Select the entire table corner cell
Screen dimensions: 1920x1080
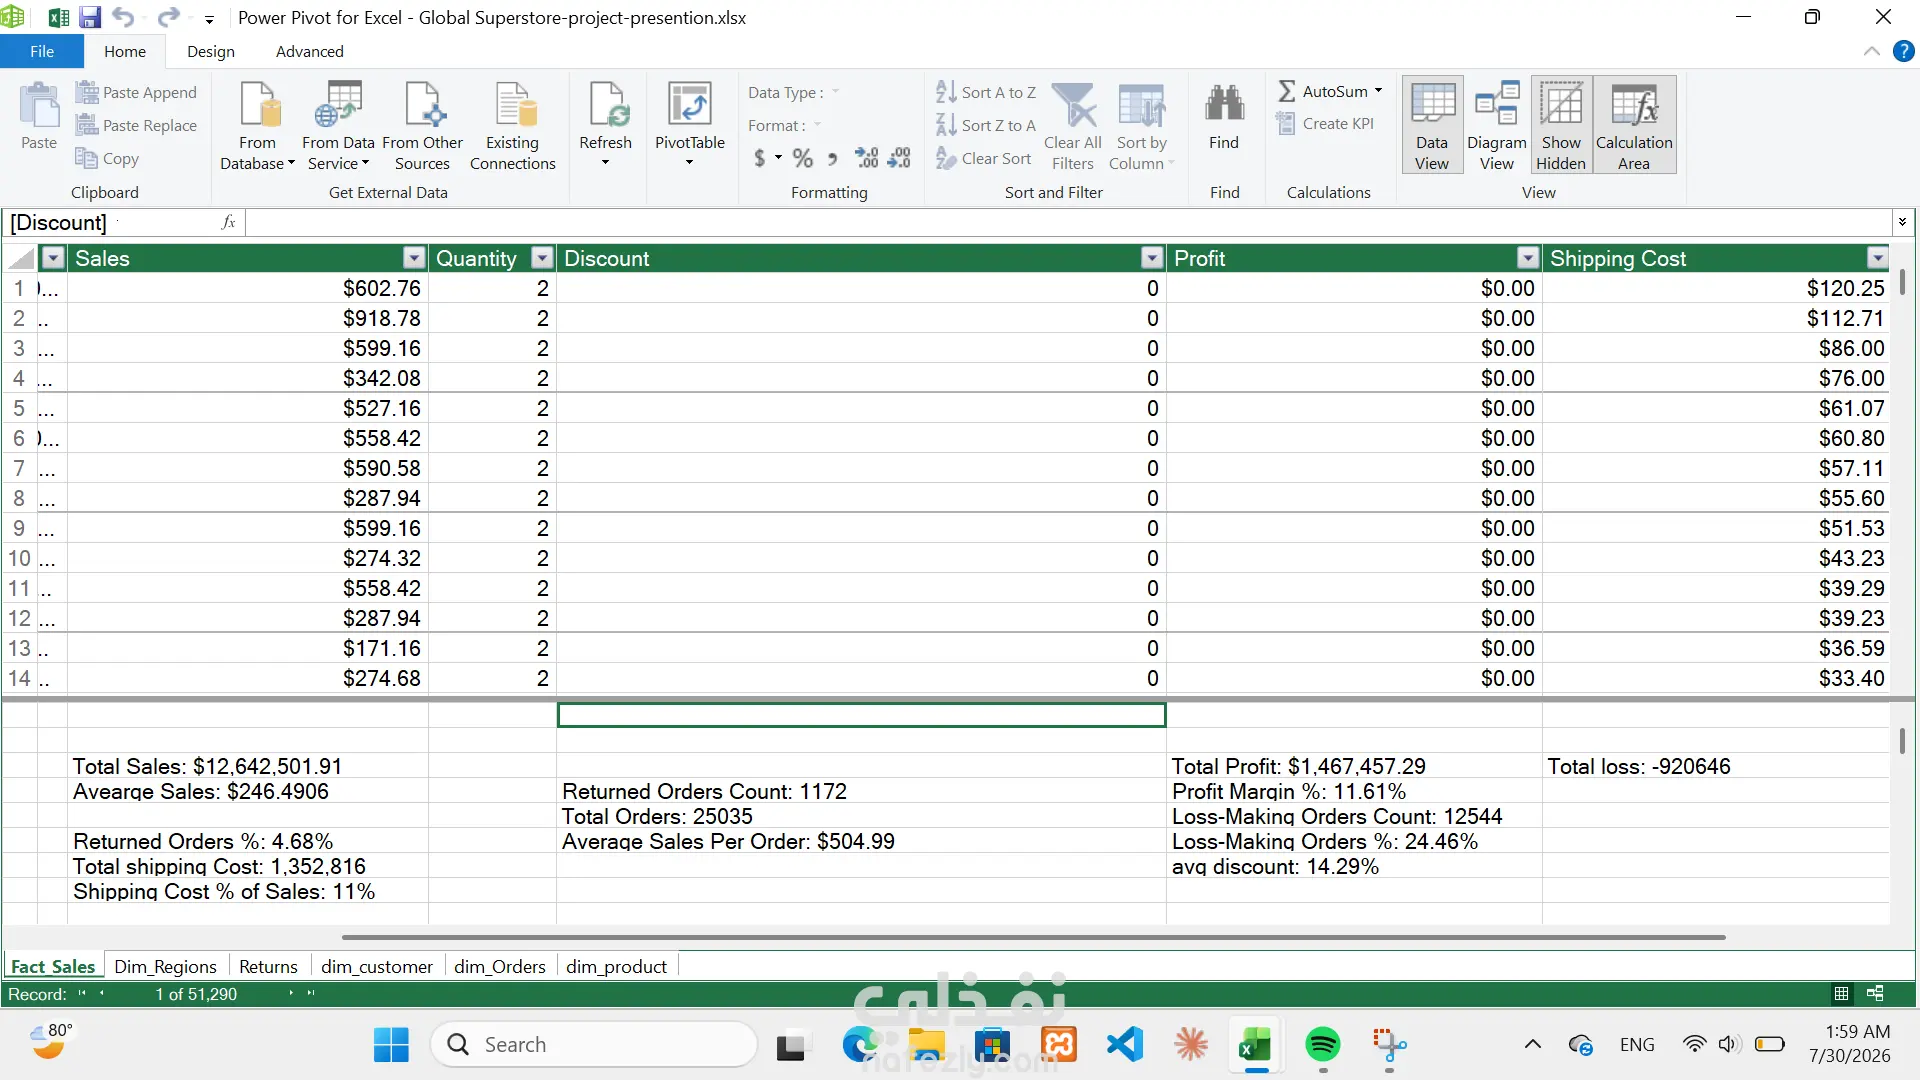[x=20, y=258]
